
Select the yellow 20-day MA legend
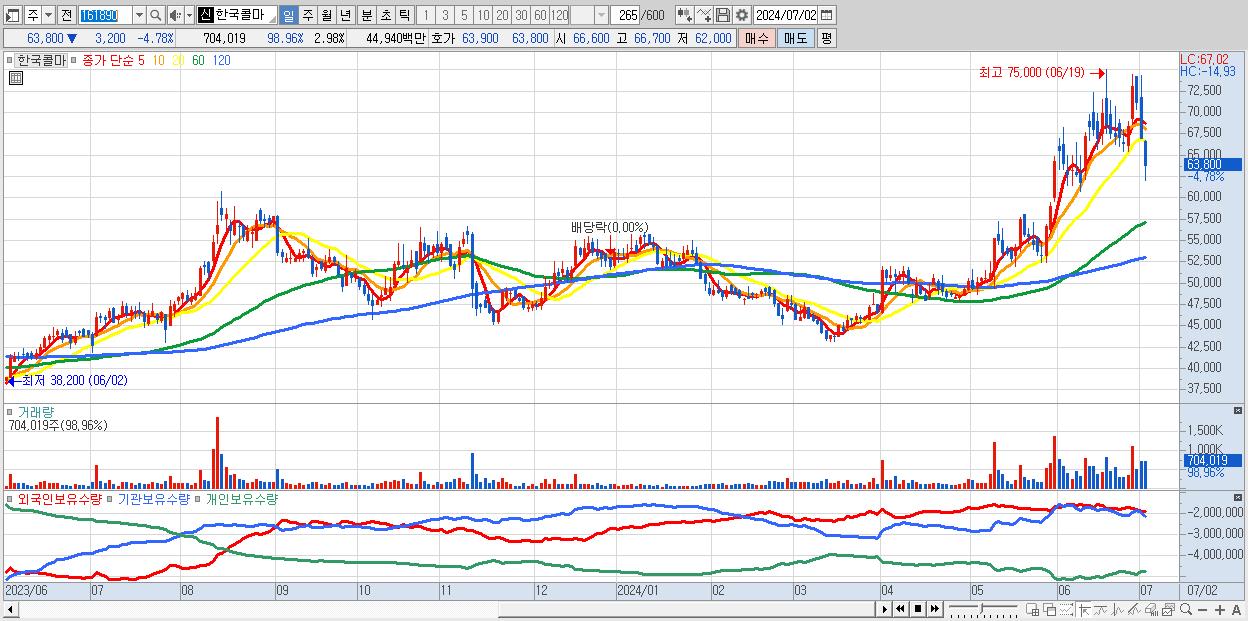coord(179,60)
